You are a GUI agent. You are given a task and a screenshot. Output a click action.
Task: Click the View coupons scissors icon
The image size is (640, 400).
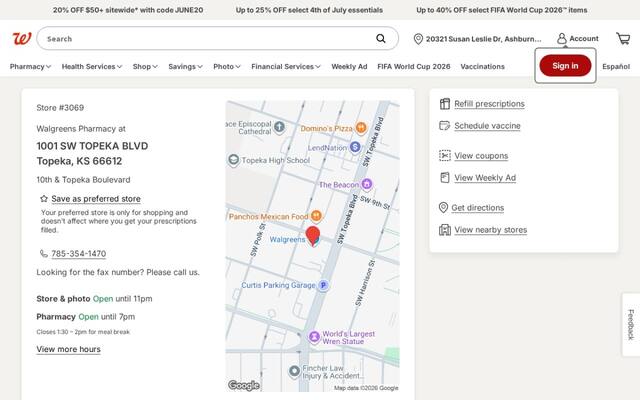pyautogui.click(x=444, y=156)
